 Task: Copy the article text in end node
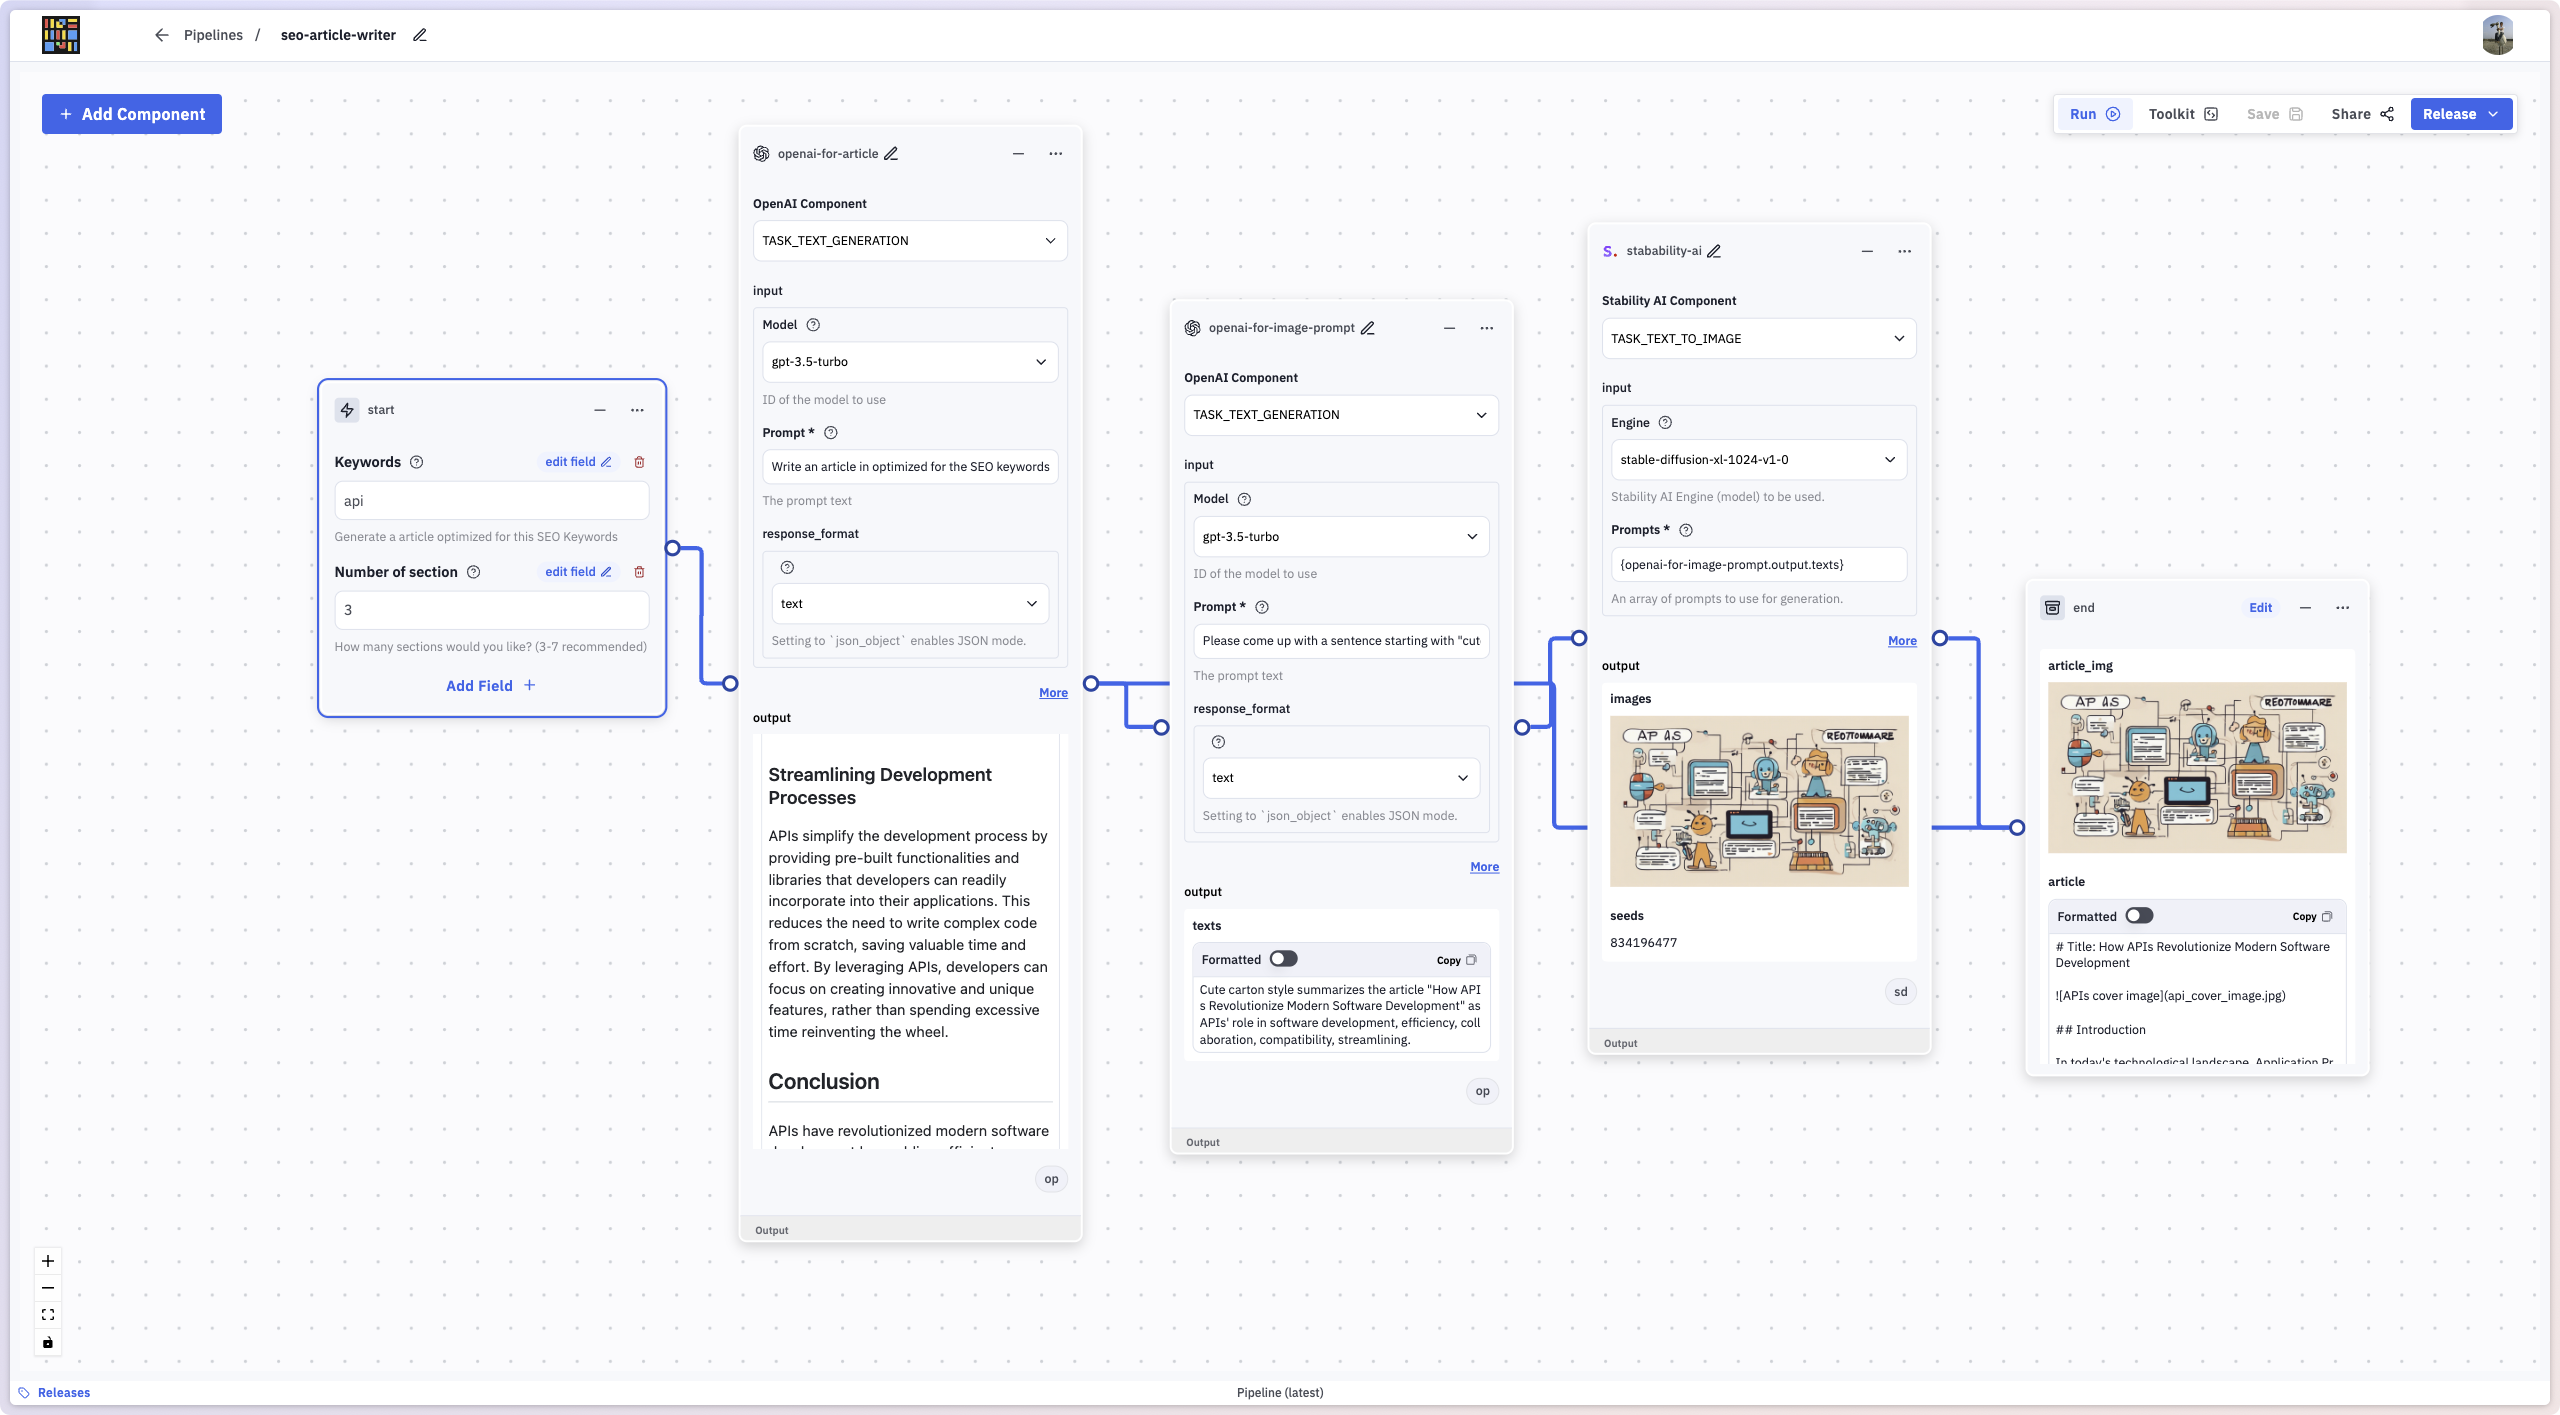(x=2312, y=916)
